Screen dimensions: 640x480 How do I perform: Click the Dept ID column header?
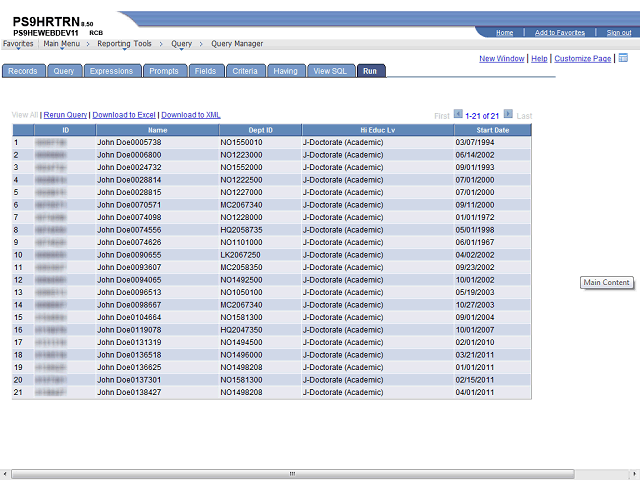coord(260,130)
